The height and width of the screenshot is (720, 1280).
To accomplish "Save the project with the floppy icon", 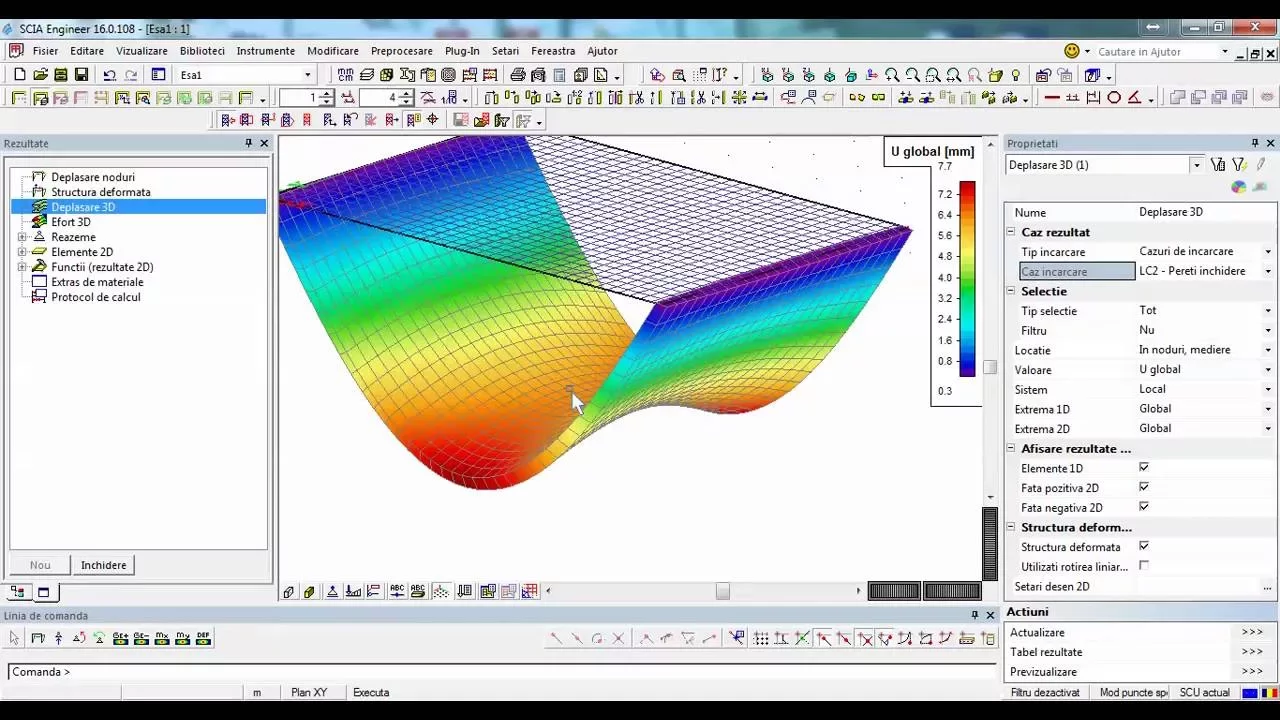I will click(x=82, y=75).
